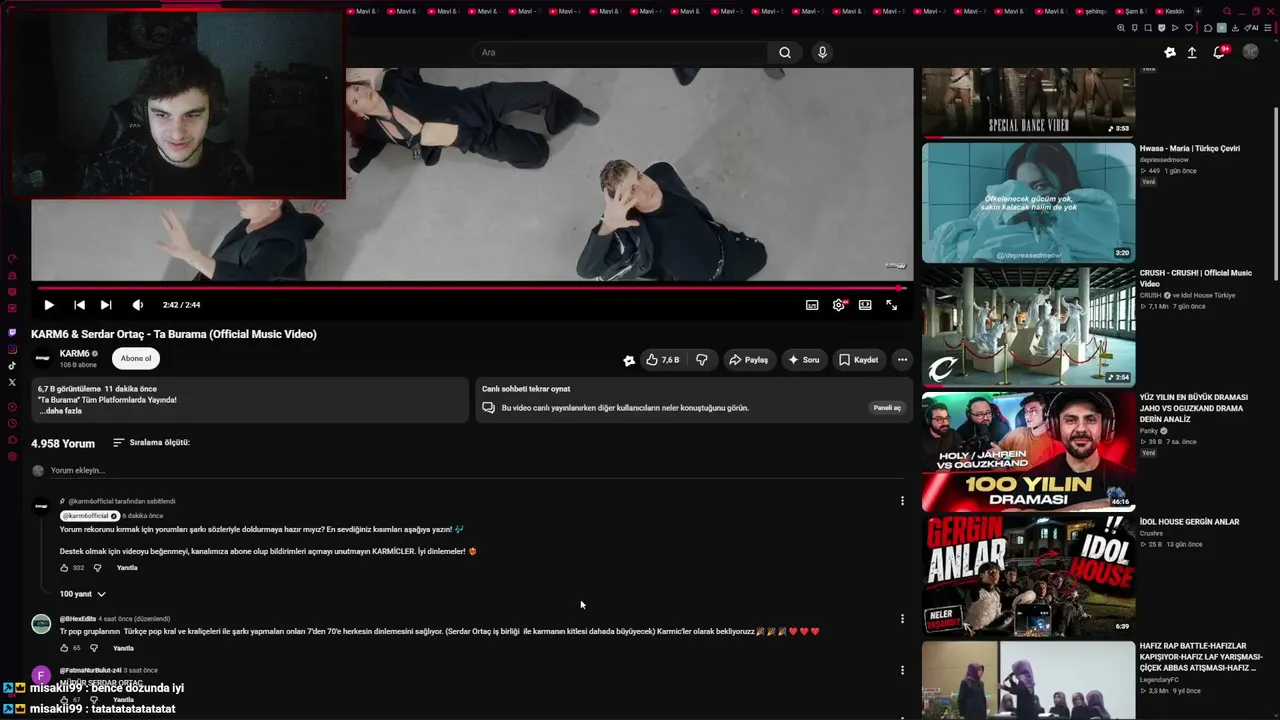The height and width of the screenshot is (720, 1280).
Task: Like the video with thumbs up
Action: click(x=662, y=360)
